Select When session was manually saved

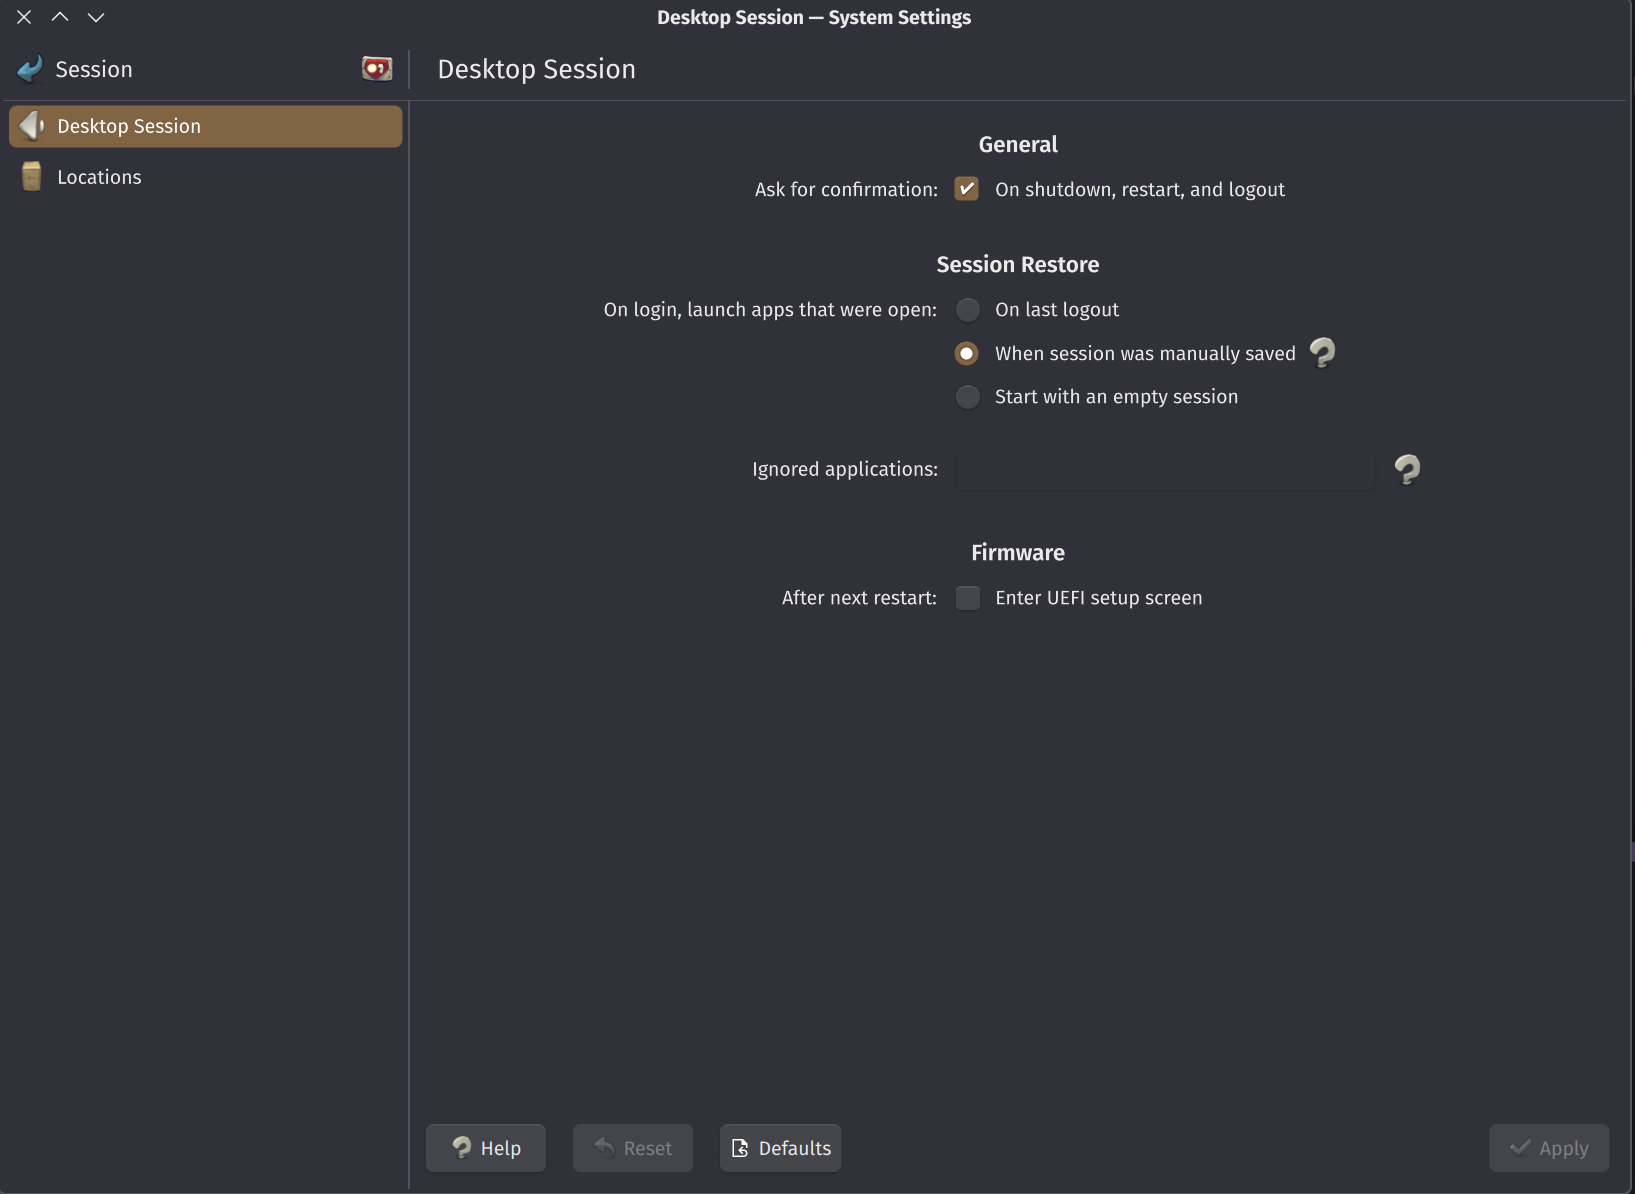point(967,353)
